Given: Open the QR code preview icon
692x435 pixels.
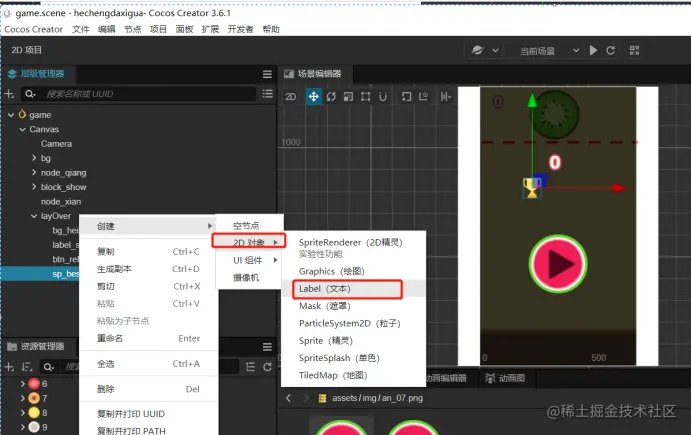Looking at the screenshot, I should pos(634,50).
